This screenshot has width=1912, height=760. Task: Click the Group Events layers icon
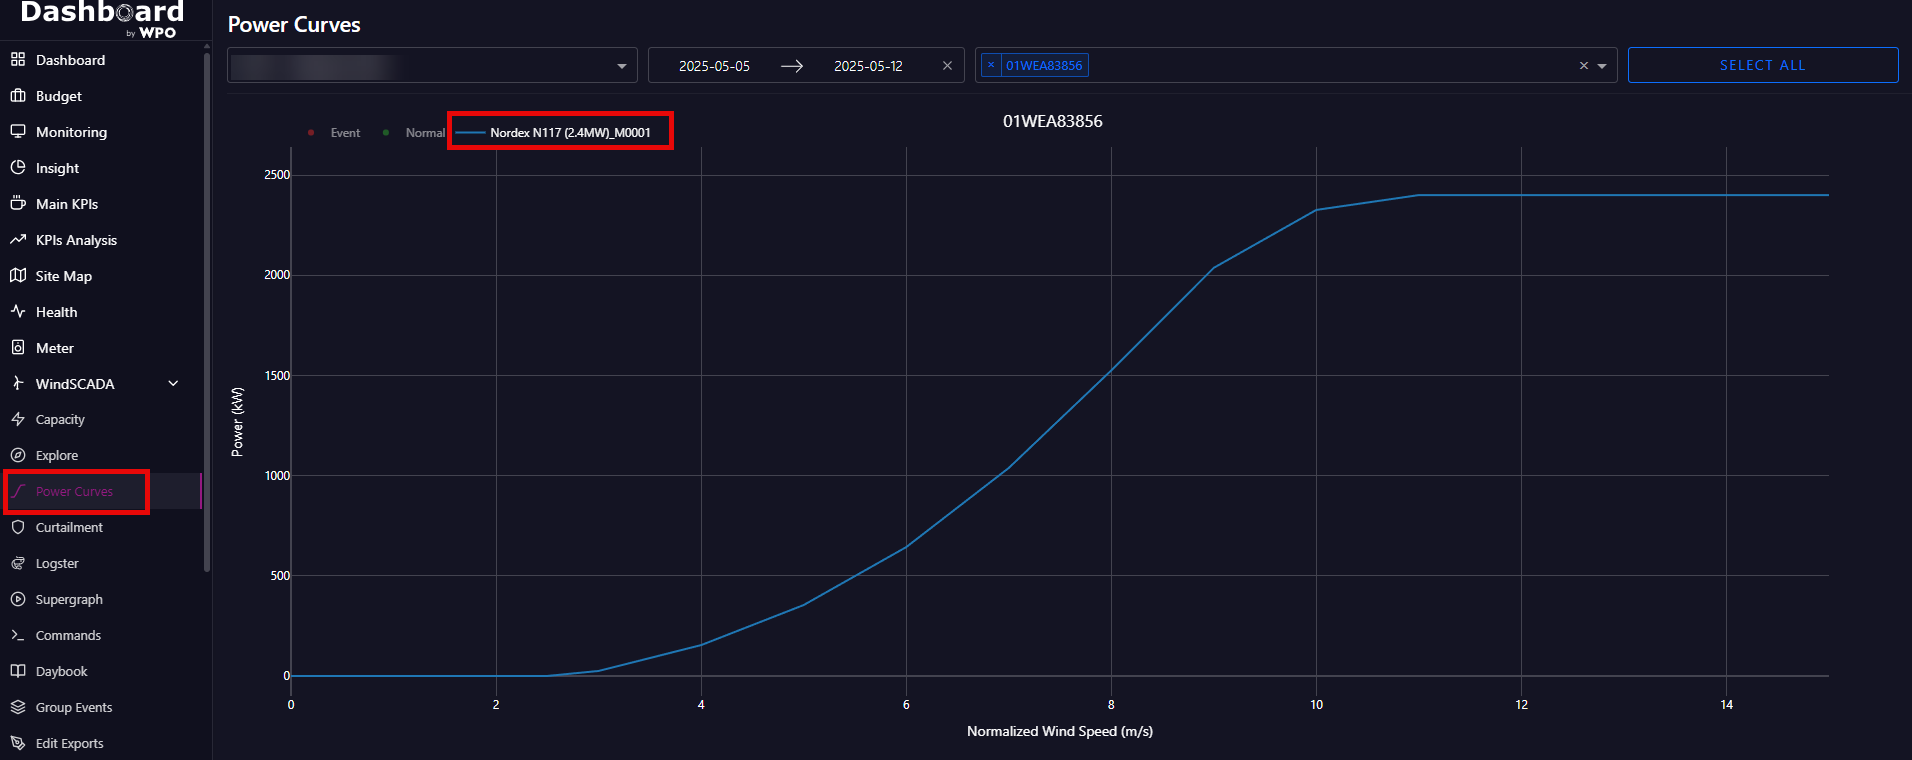pyautogui.click(x=18, y=707)
